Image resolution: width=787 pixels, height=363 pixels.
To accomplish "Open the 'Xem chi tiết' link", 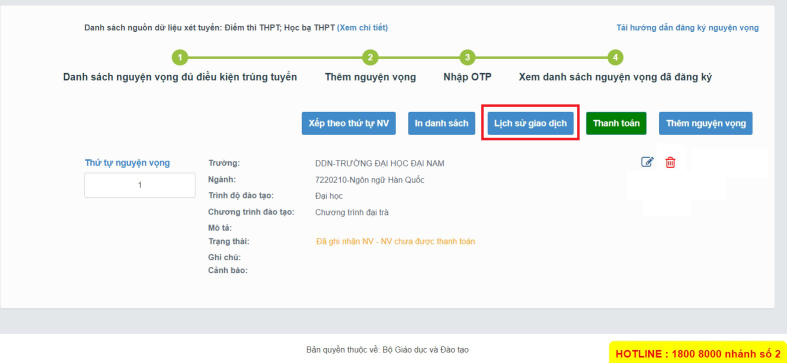I will pyautogui.click(x=362, y=28).
